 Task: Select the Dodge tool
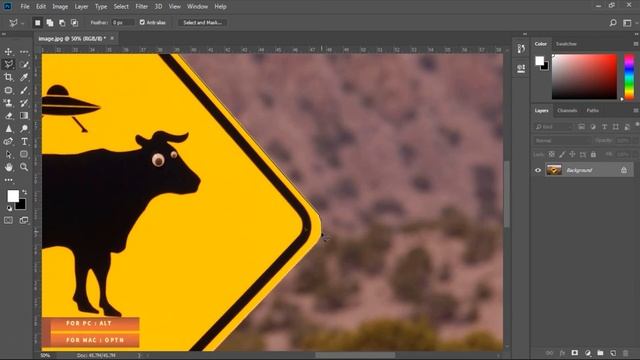point(24,129)
